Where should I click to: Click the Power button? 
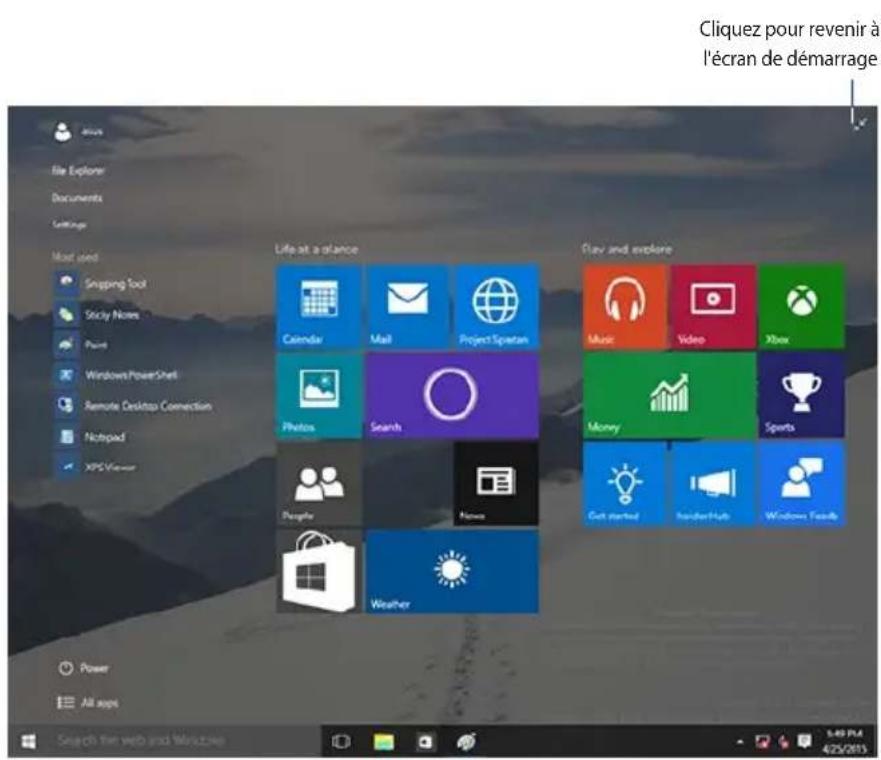(84, 668)
